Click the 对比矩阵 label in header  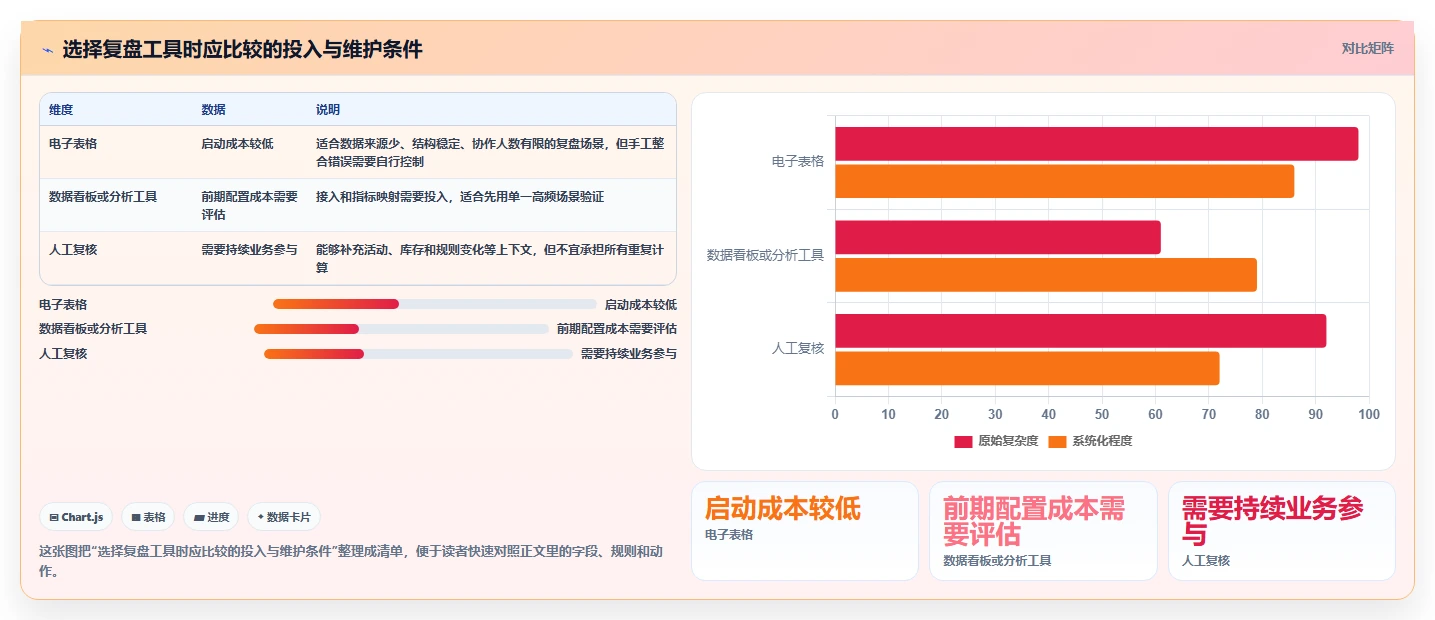1367,48
